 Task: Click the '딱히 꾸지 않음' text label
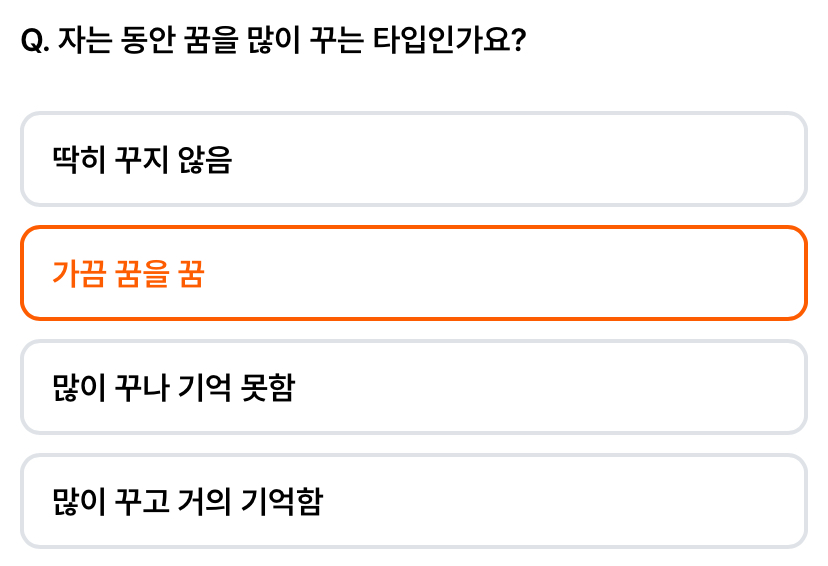pyautogui.click(x=142, y=159)
